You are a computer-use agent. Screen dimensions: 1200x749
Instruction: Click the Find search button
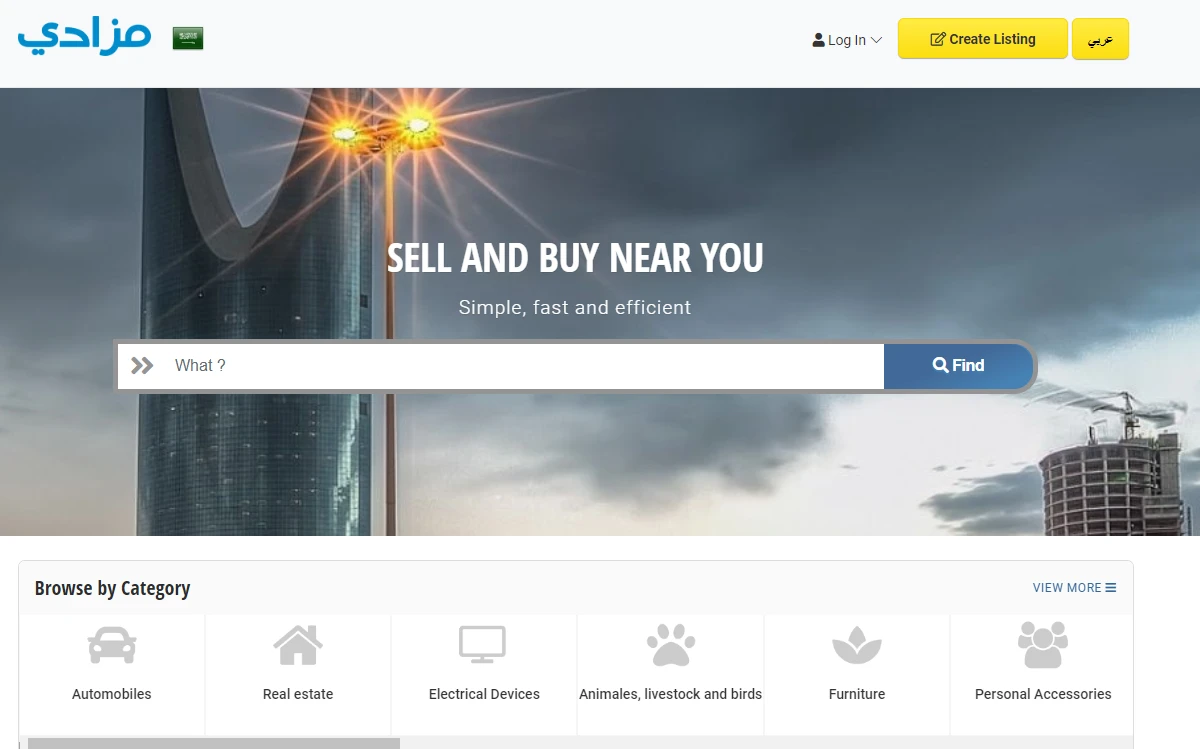[x=959, y=366]
